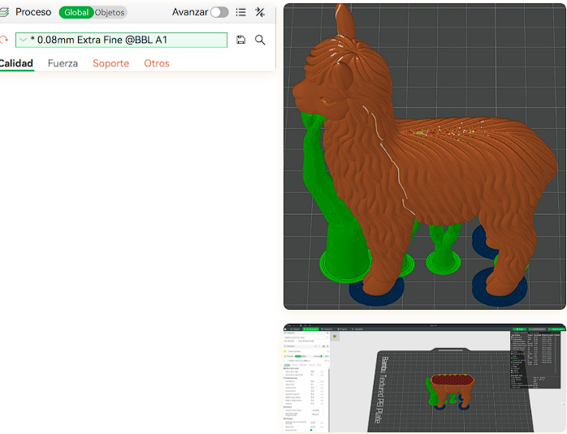
Task: Click the Proceso section label
Action: (x=33, y=12)
